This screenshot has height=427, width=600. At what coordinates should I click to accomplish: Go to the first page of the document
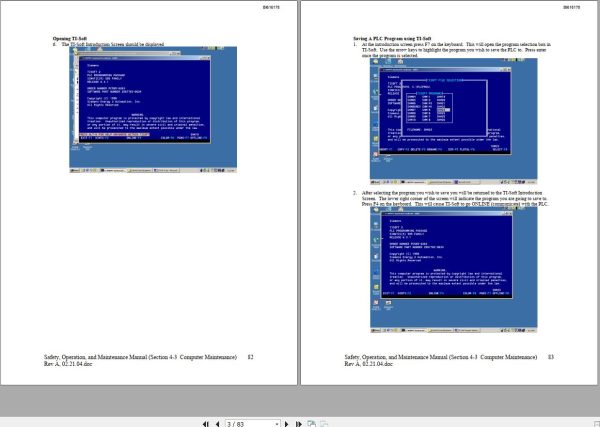pyautogui.click(x=205, y=424)
